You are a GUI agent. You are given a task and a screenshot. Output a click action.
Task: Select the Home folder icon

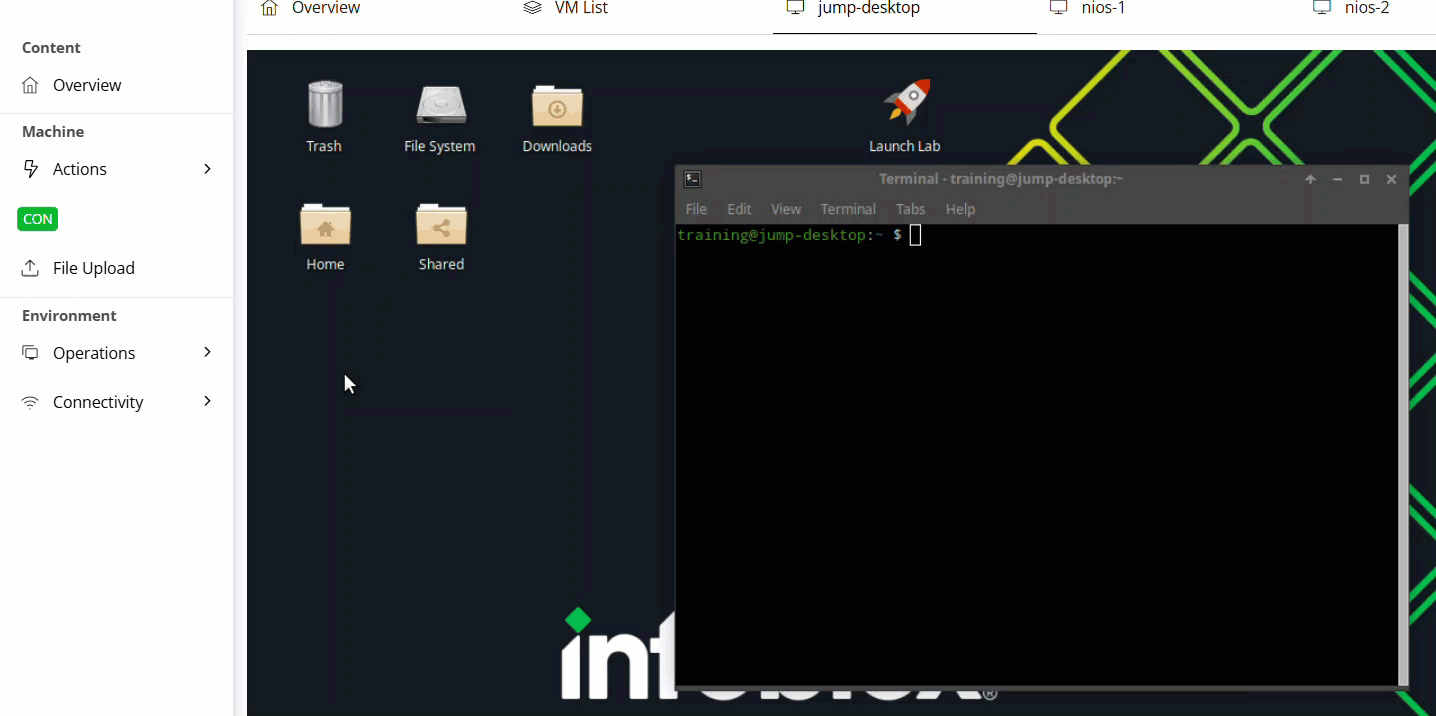point(325,224)
